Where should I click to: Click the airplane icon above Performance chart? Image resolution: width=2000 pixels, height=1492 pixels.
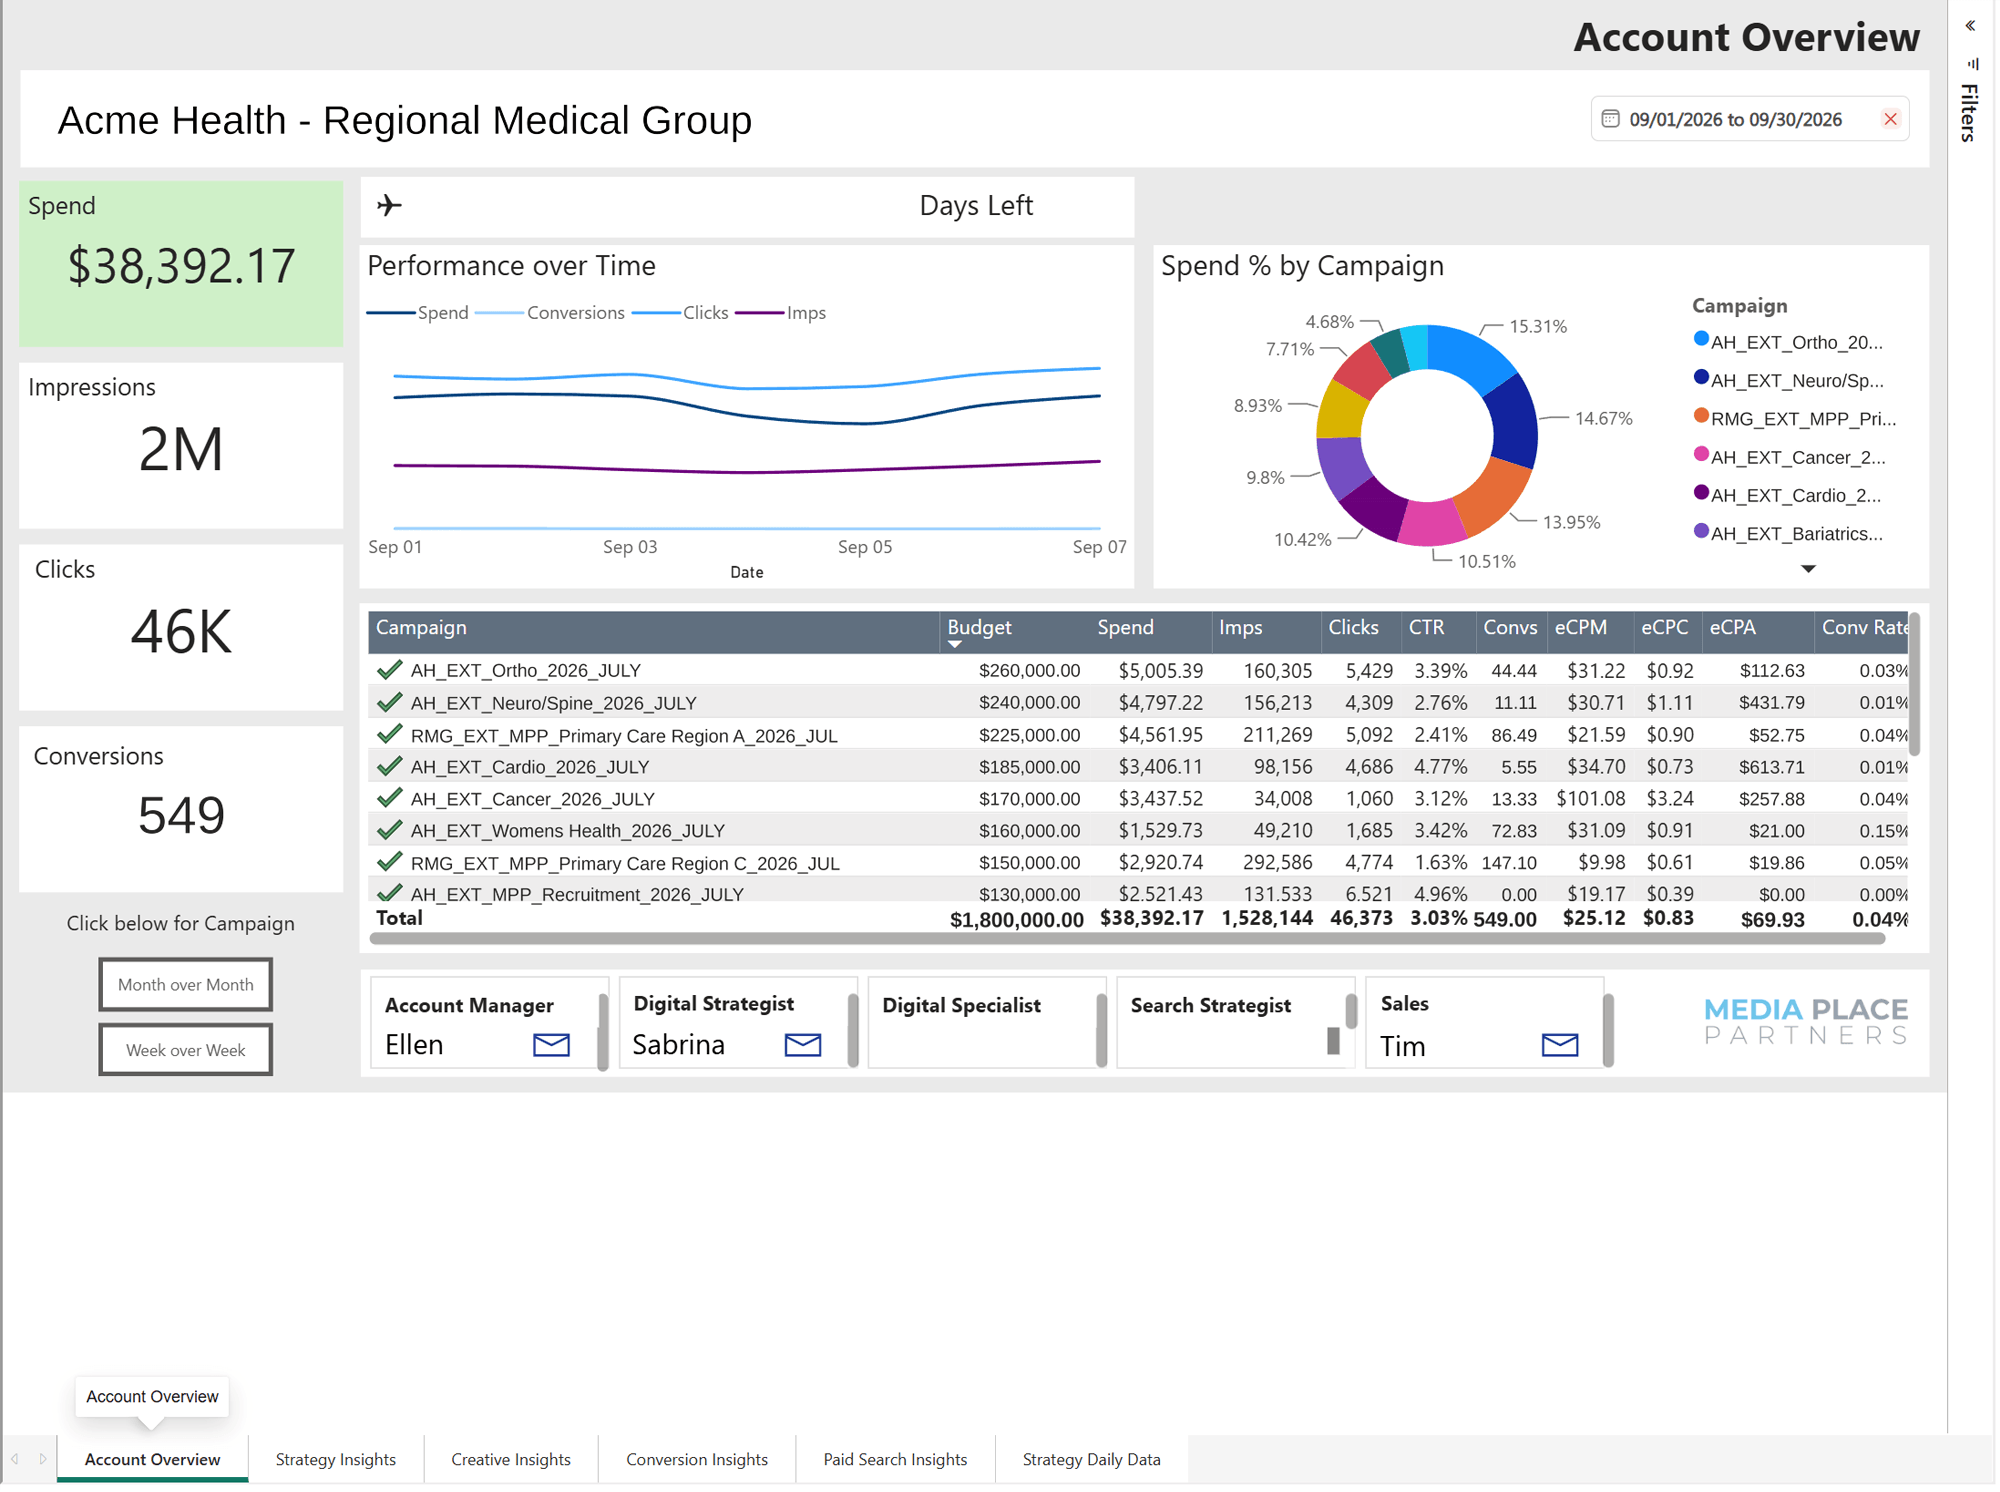(x=389, y=205)
